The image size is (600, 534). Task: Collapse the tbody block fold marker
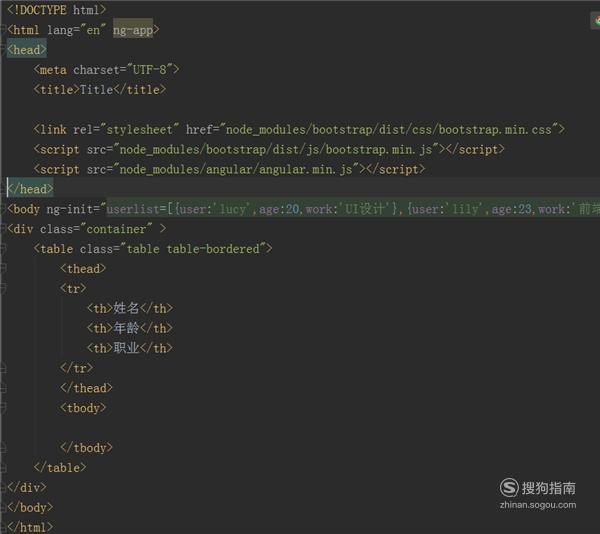(x=3, y=408)
